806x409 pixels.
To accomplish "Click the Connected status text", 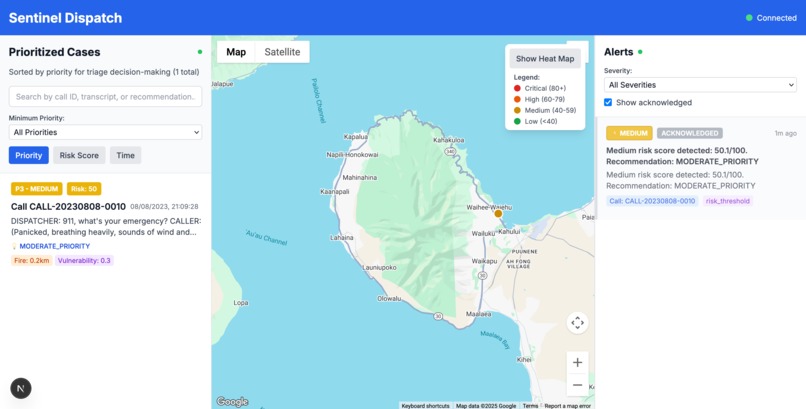I will click(x=777, y=18).
